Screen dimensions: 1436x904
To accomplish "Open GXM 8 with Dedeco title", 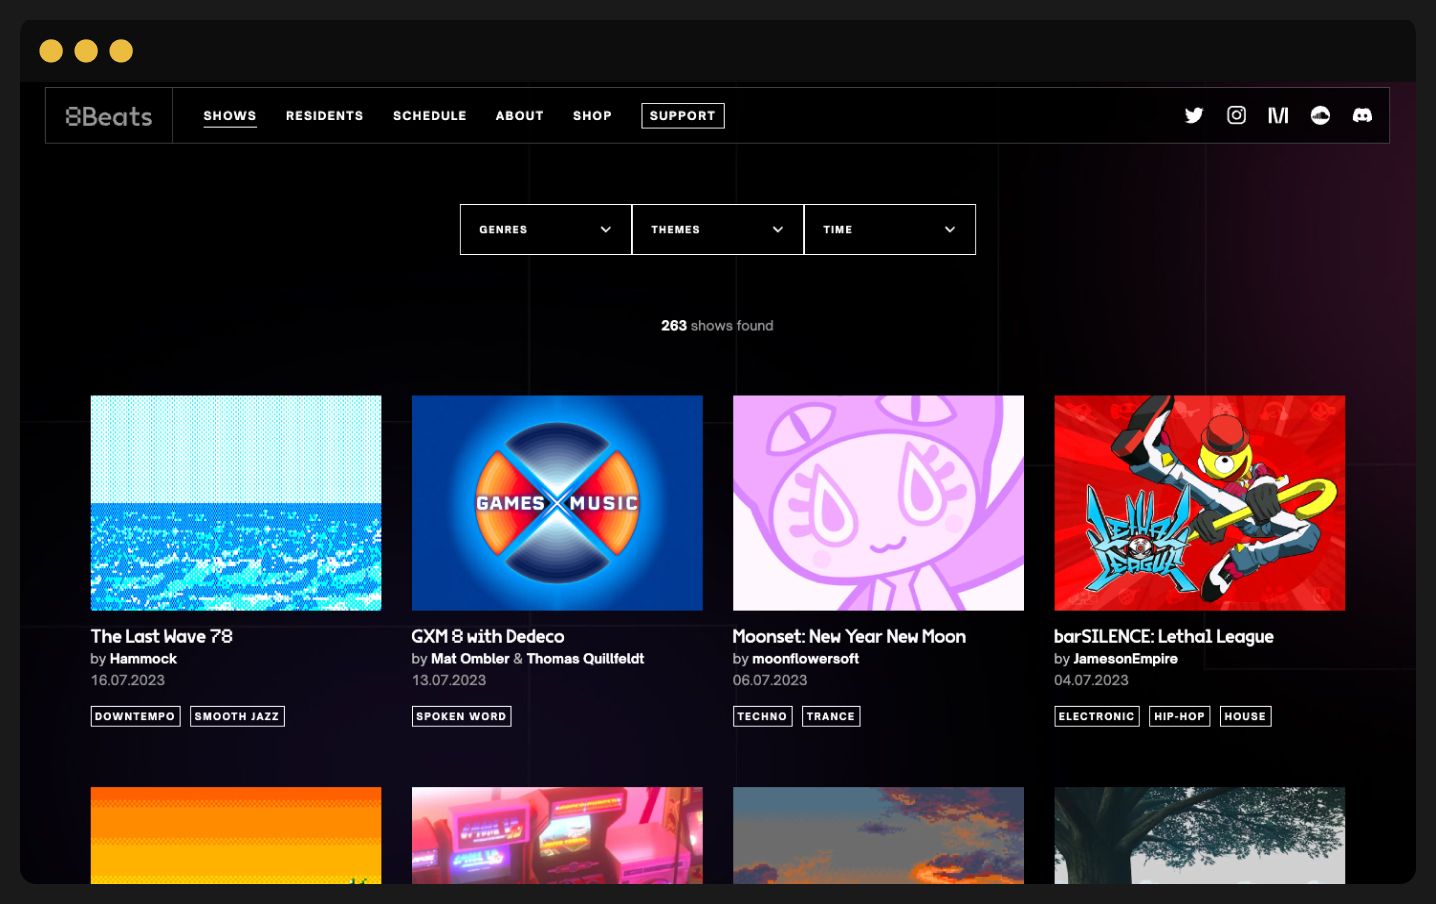I will point(488,636).
